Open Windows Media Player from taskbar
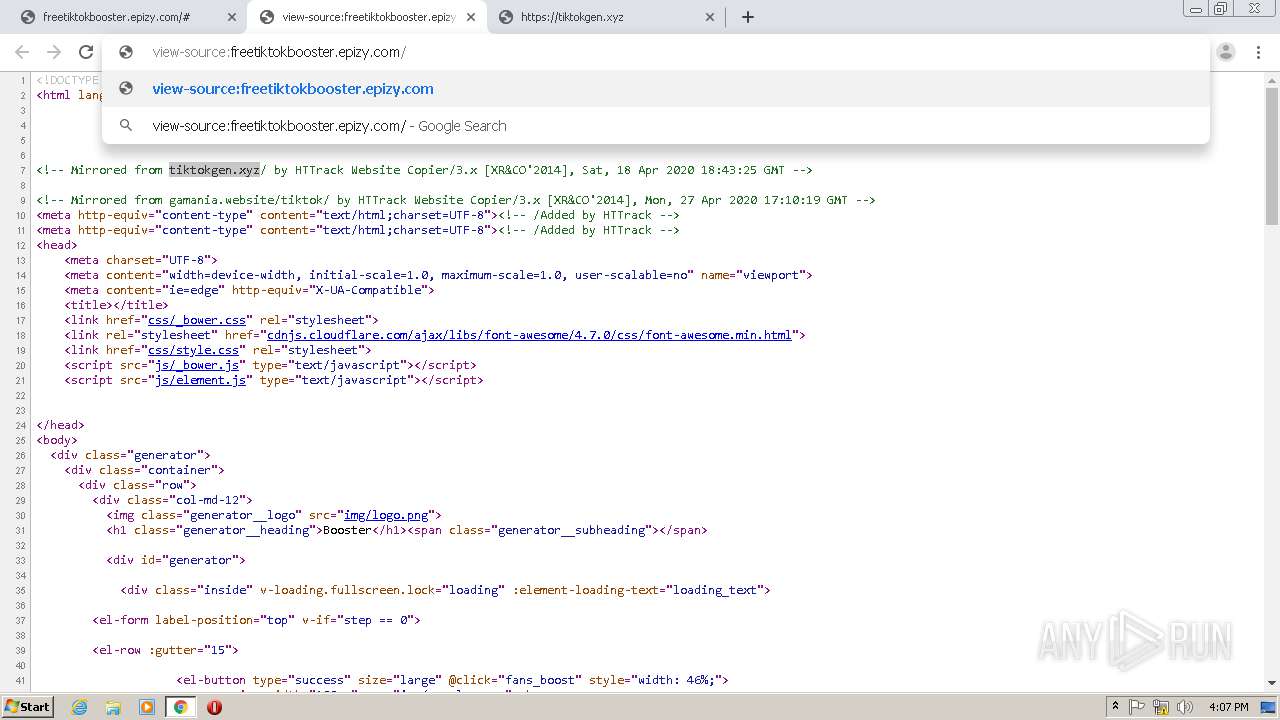1280x720 pixels. (x=147, y=707)
